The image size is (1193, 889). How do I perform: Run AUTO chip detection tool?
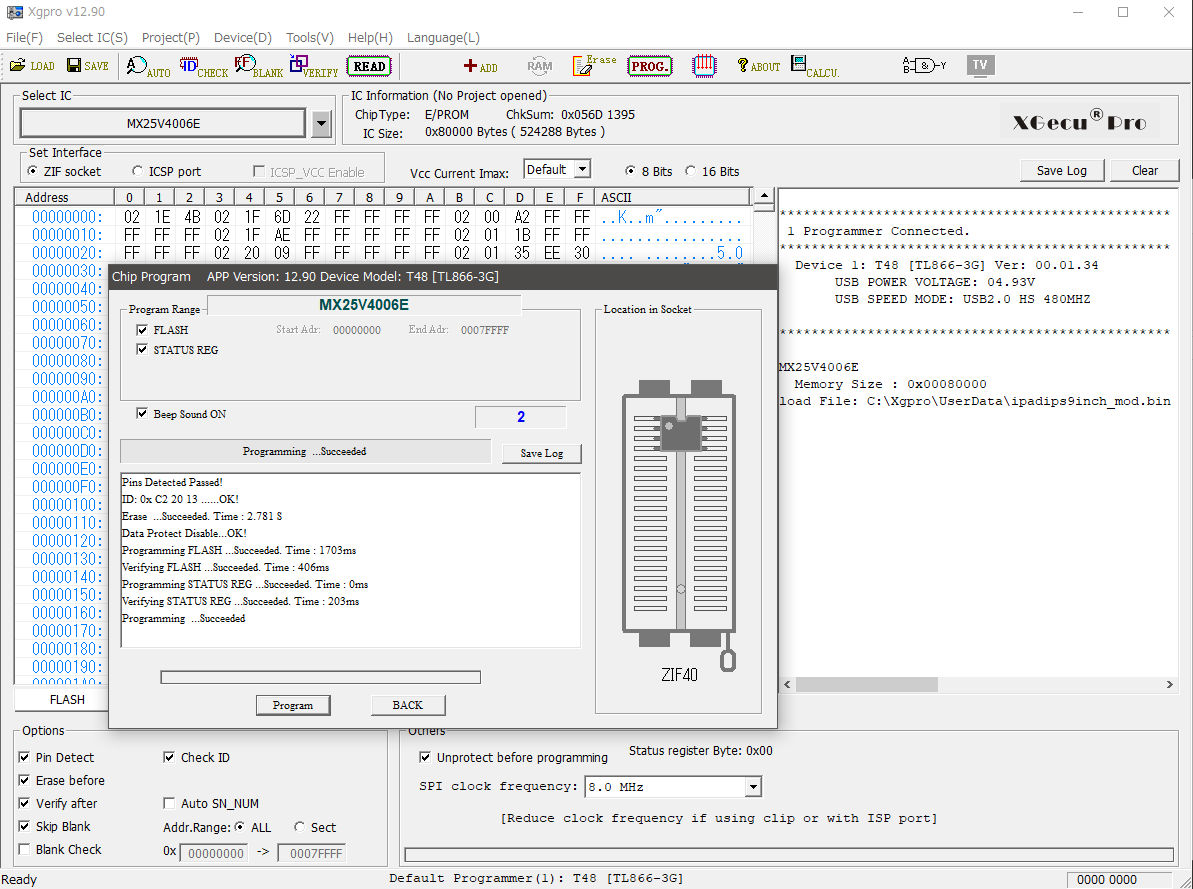(148, 66)
